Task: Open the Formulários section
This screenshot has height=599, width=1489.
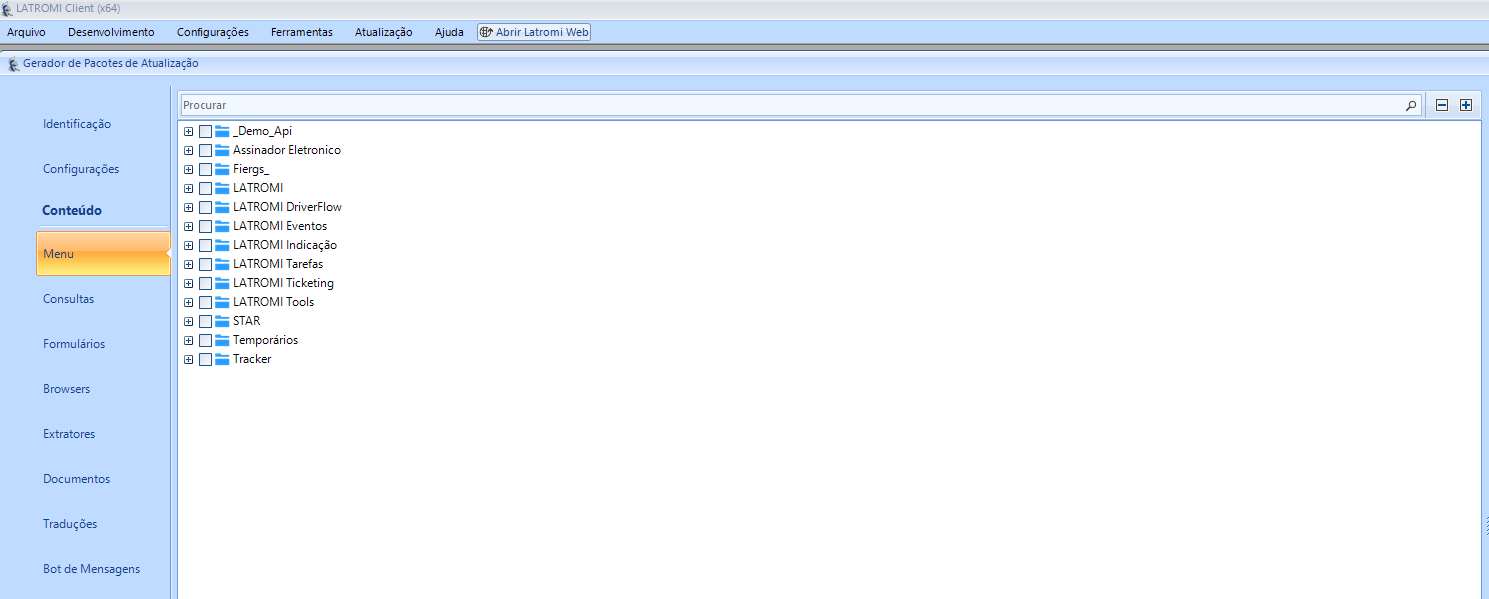Action: [74, 344]
